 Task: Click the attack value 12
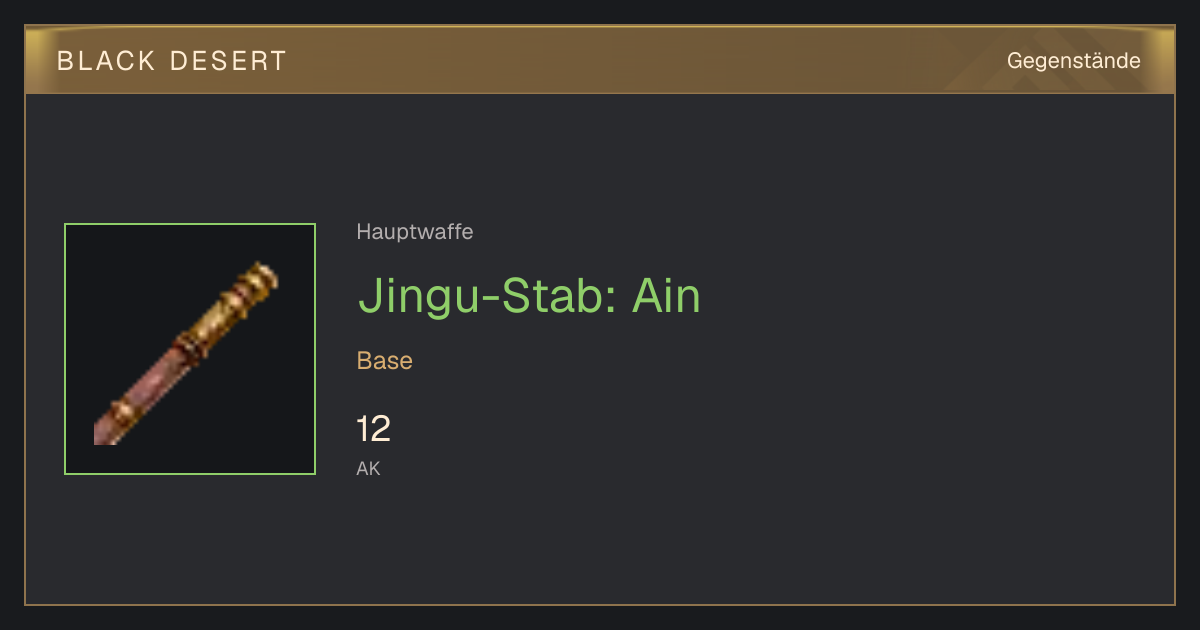[x=374, y=429]
